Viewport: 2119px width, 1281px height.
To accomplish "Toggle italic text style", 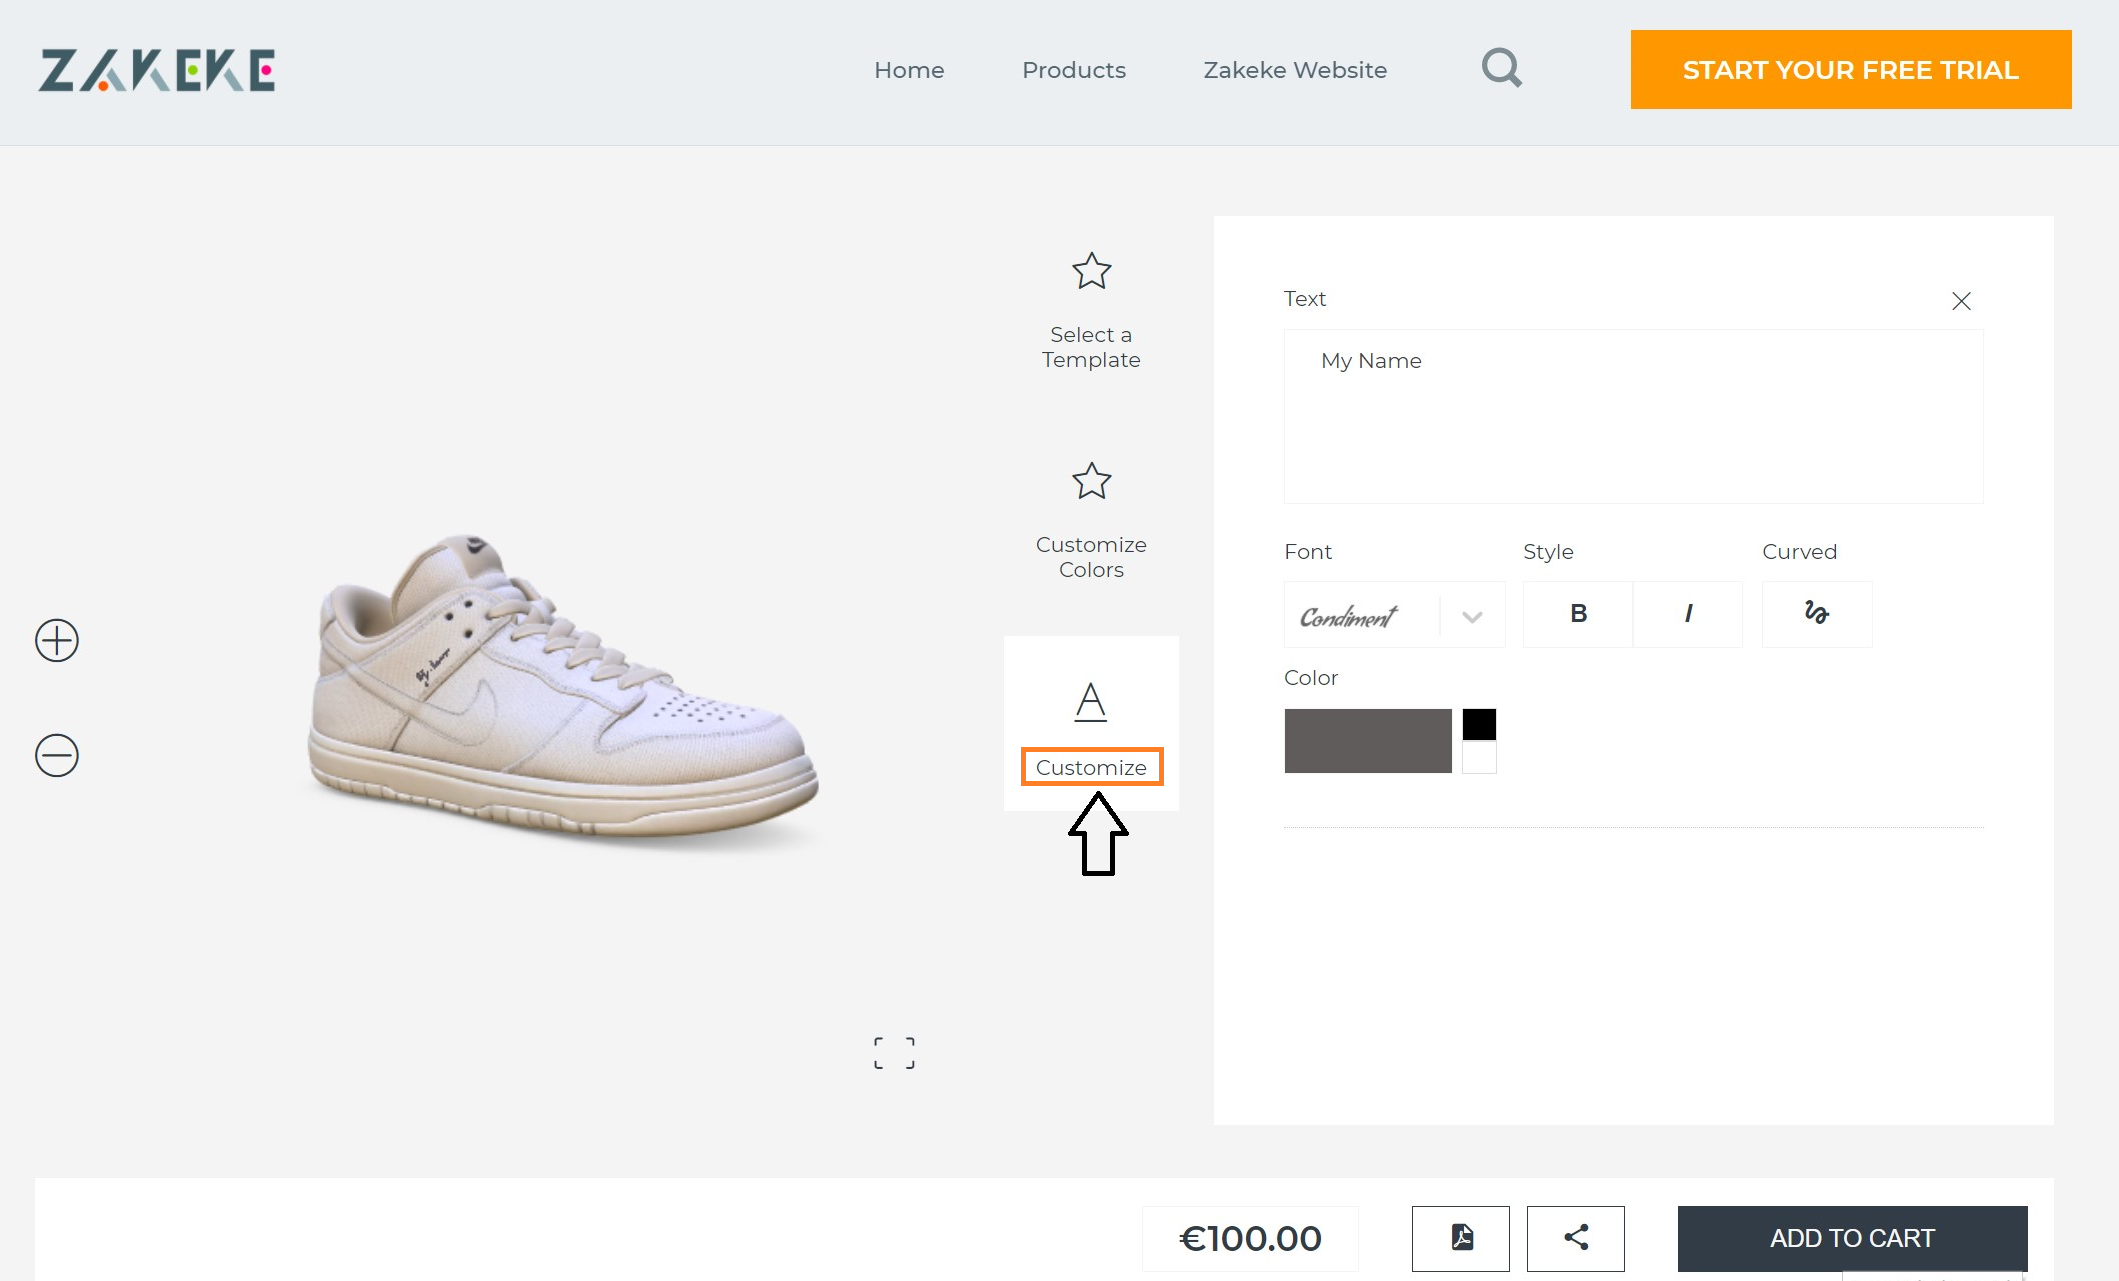I will [x=1688, y=614].
